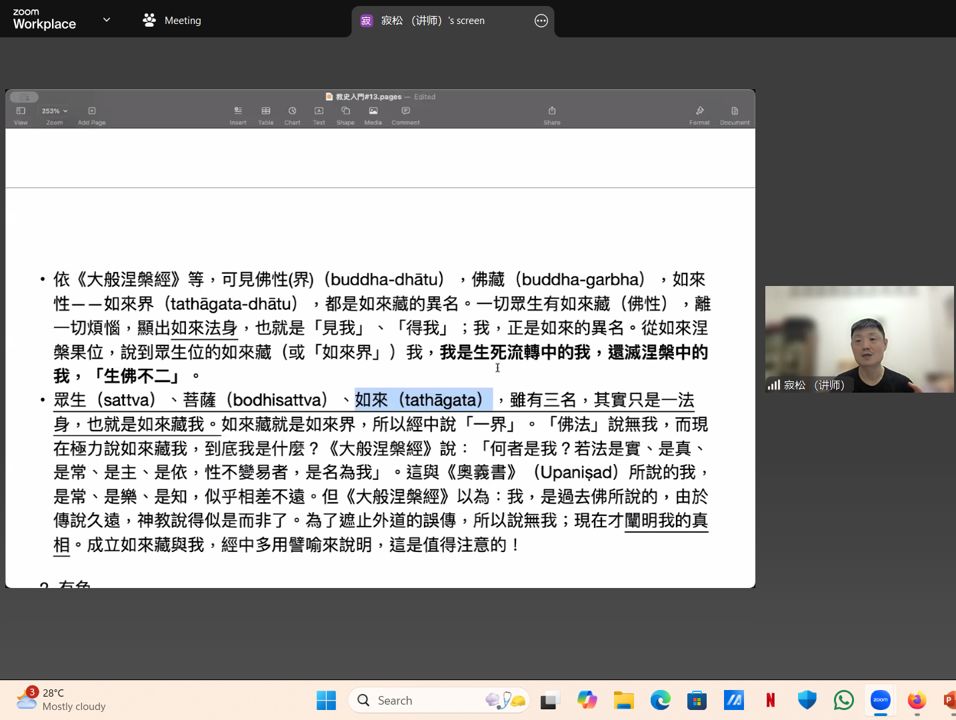Click the Shape tool icon
This screenshot has height=720, width=956.
[345, 112]
